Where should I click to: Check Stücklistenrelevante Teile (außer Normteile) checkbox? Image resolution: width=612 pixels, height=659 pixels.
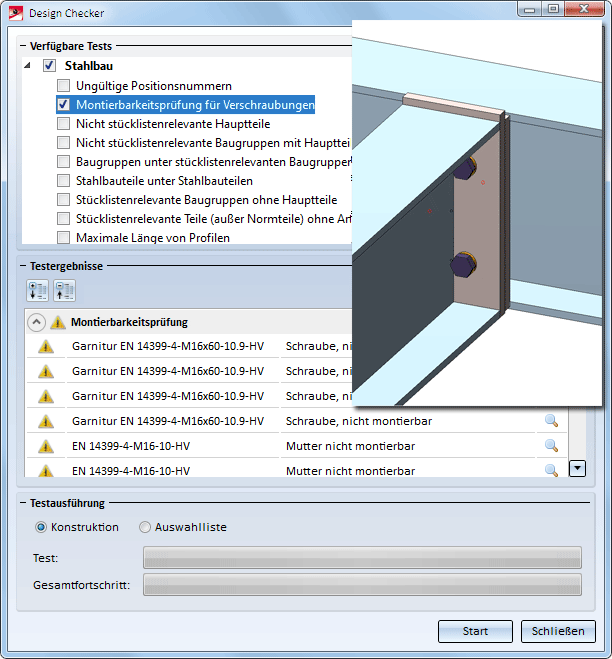[63, 219]
